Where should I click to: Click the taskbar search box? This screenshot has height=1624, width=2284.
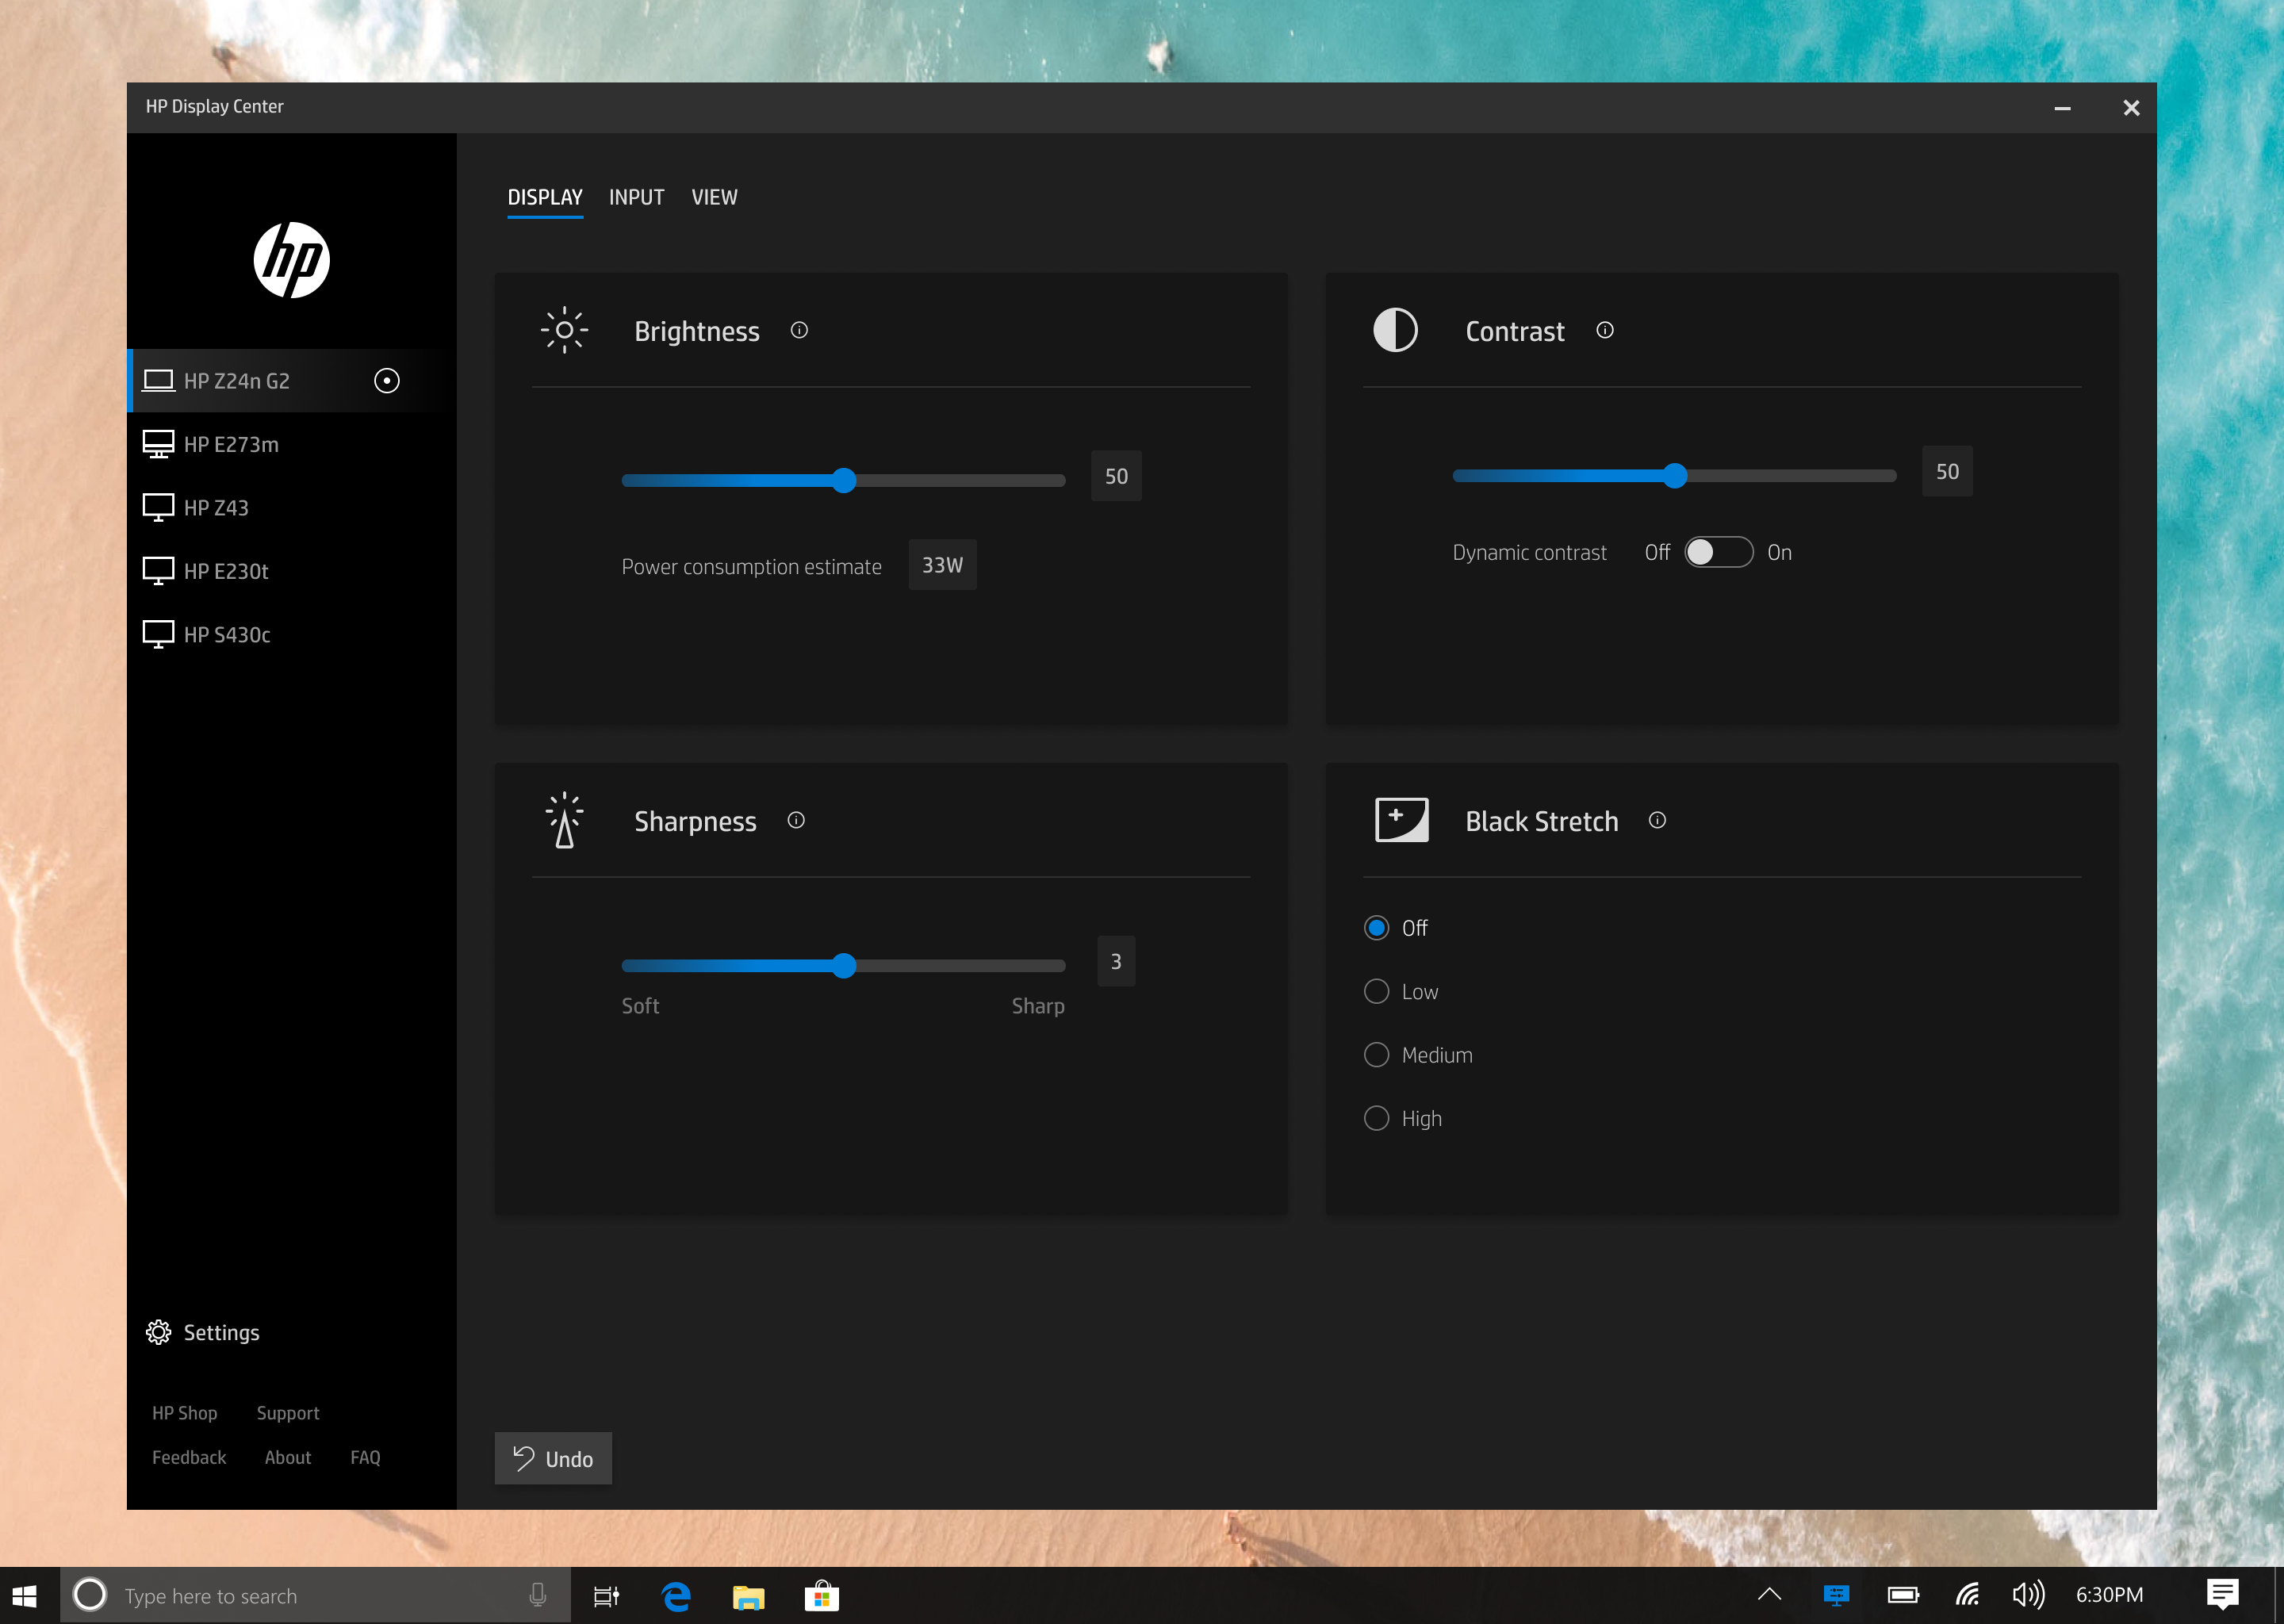click(x=315, y=1596)
